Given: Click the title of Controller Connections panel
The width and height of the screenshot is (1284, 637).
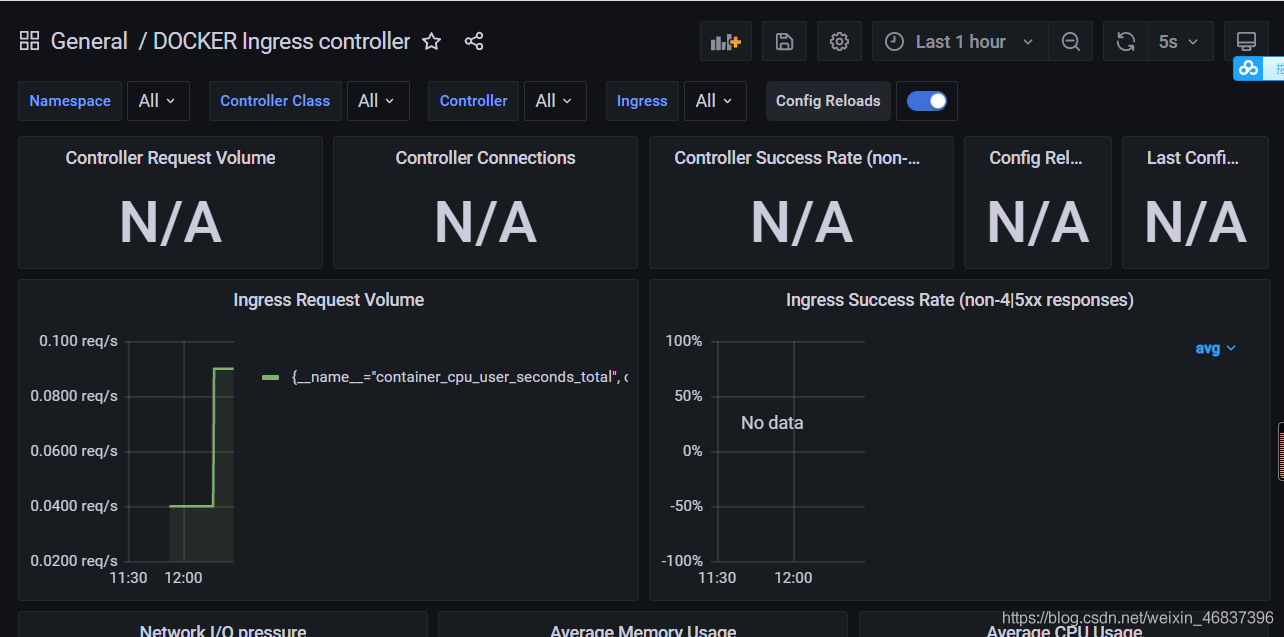Looking at the screenshot, I should pos(485,157).
